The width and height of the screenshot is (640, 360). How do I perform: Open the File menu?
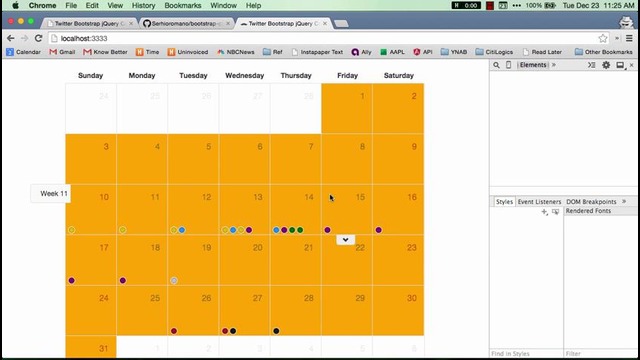[x=71, y=5]
